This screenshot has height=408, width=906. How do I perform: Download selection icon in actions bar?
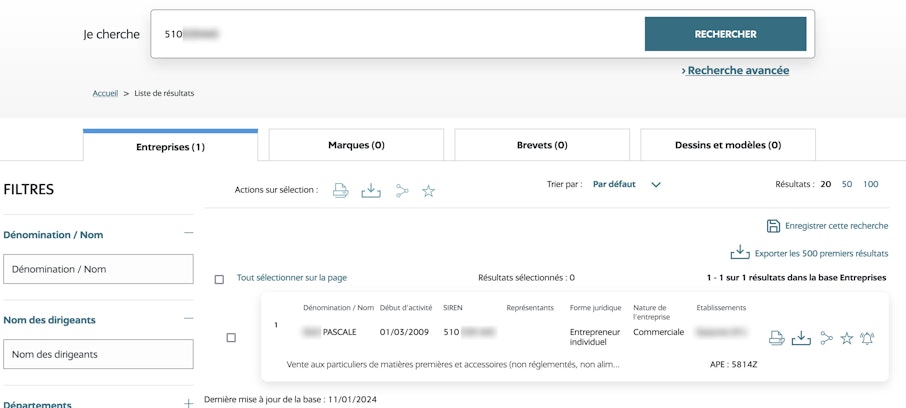pos(371,191)
